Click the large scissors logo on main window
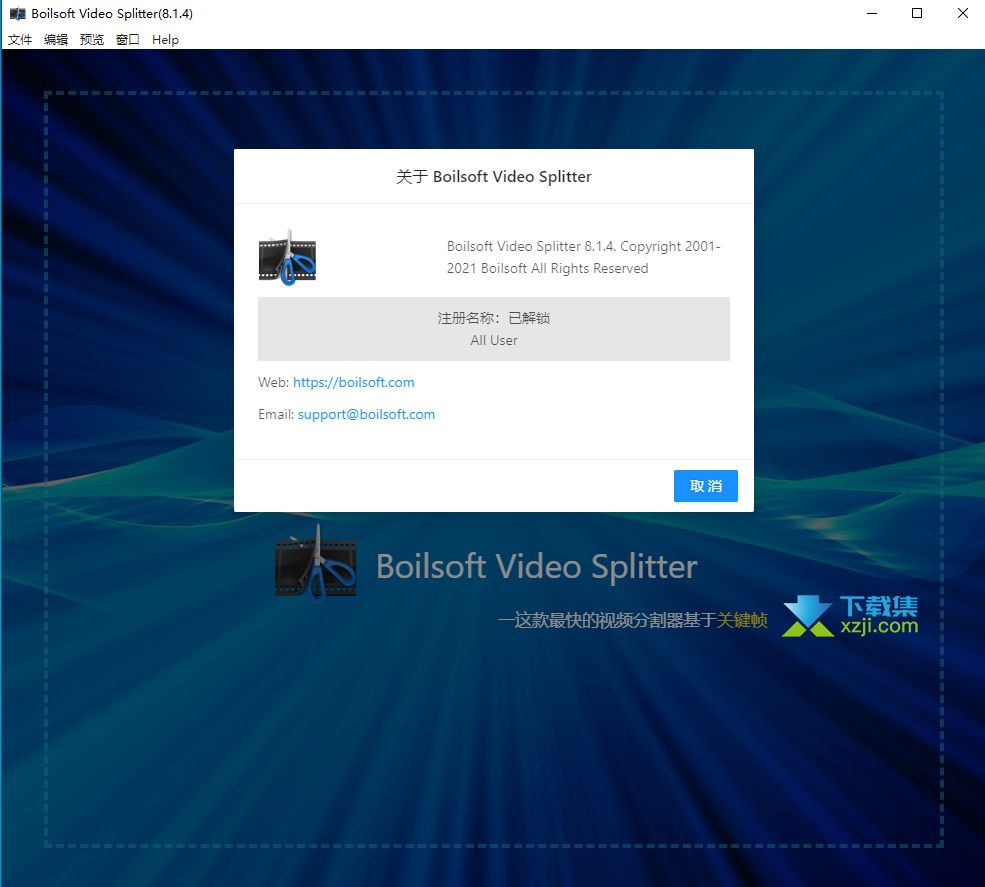Screen dimensions: 985x887 316,563
